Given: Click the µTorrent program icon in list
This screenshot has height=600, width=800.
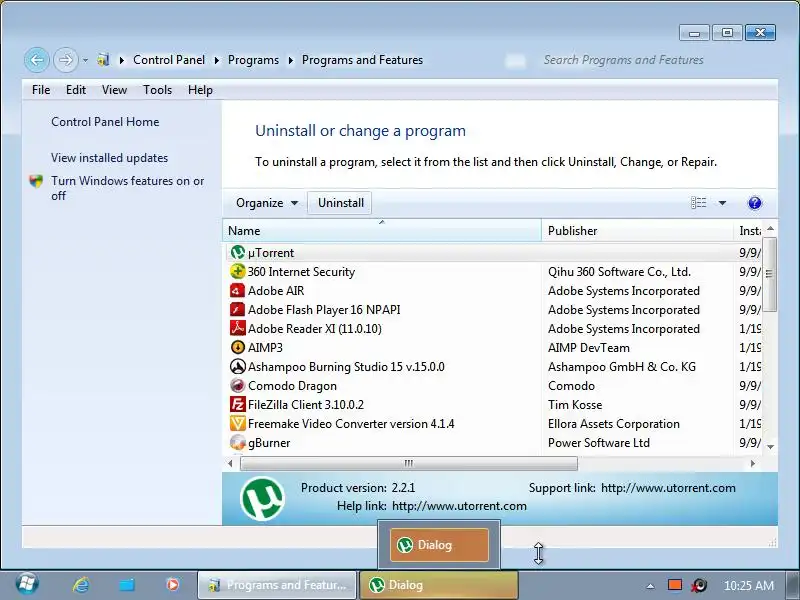Looking at the screenshot, I should coord(237,252).
